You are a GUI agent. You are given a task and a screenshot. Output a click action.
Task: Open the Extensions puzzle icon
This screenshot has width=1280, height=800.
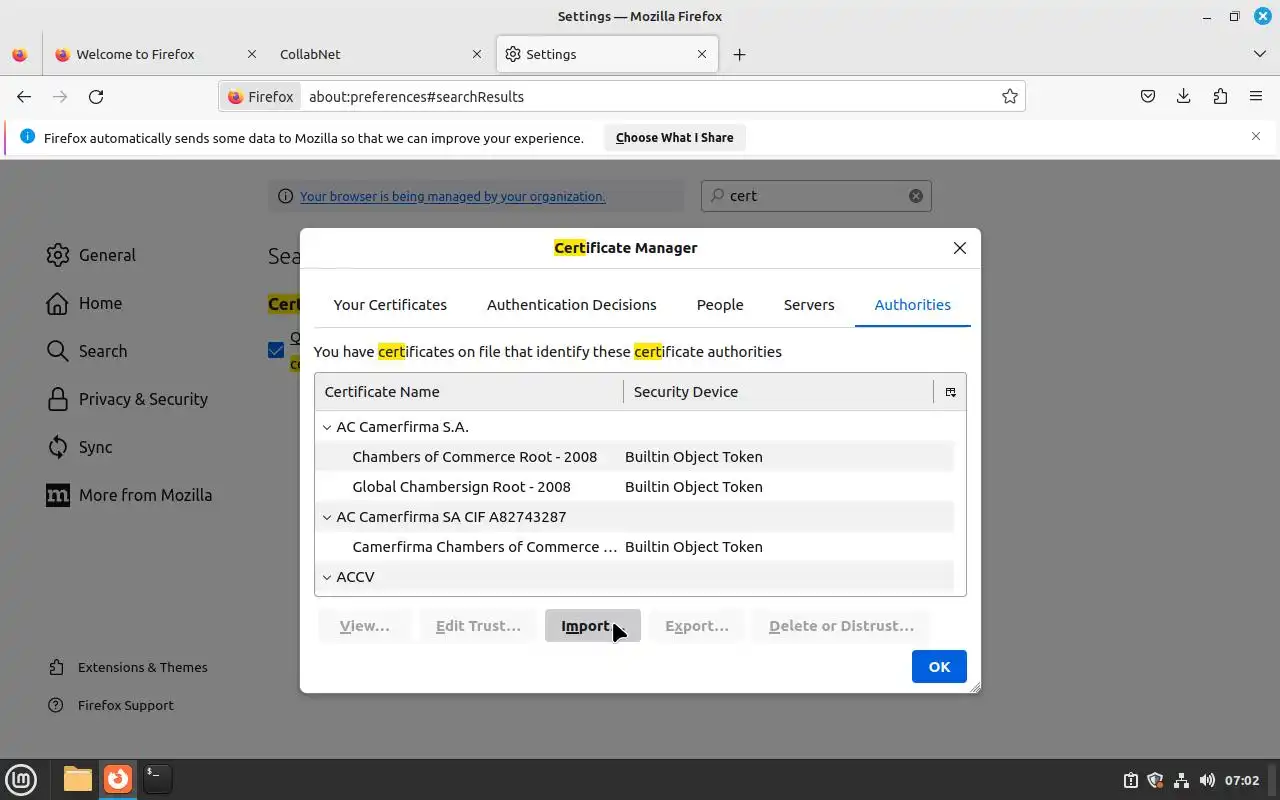point(1220,96)
